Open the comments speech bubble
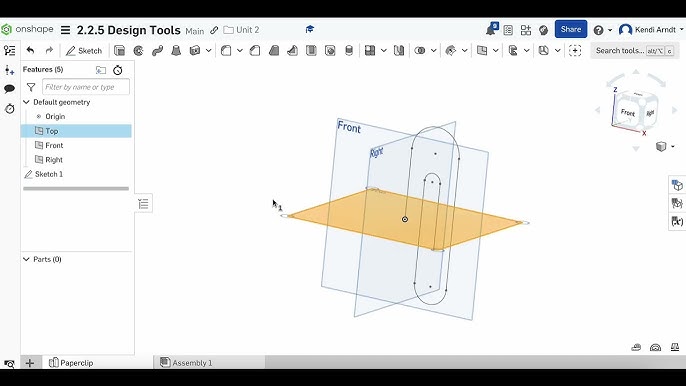The image size is (686, 386). click(x=9, y=89)
